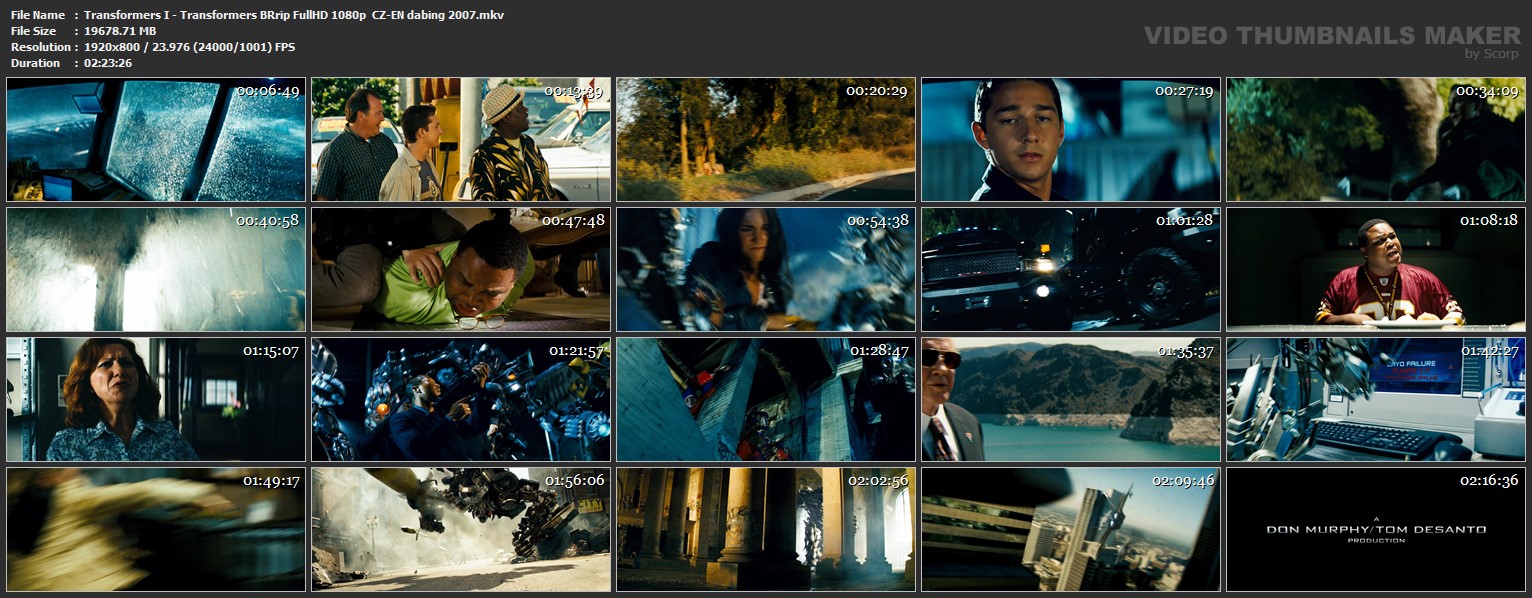
Task: Open the red-haired woman thumbnail at 01:15:07
Action: pos(156,399)
